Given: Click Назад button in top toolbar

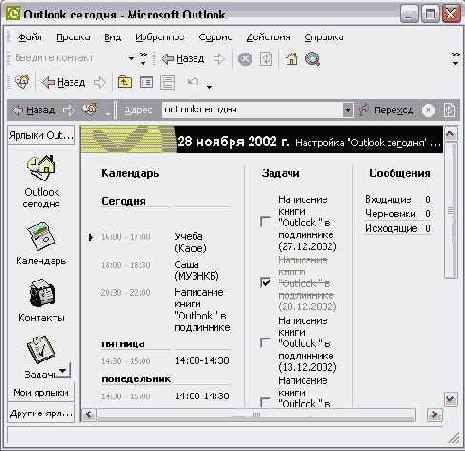Looking at the screenshot, I should click(x=183, y=59).
